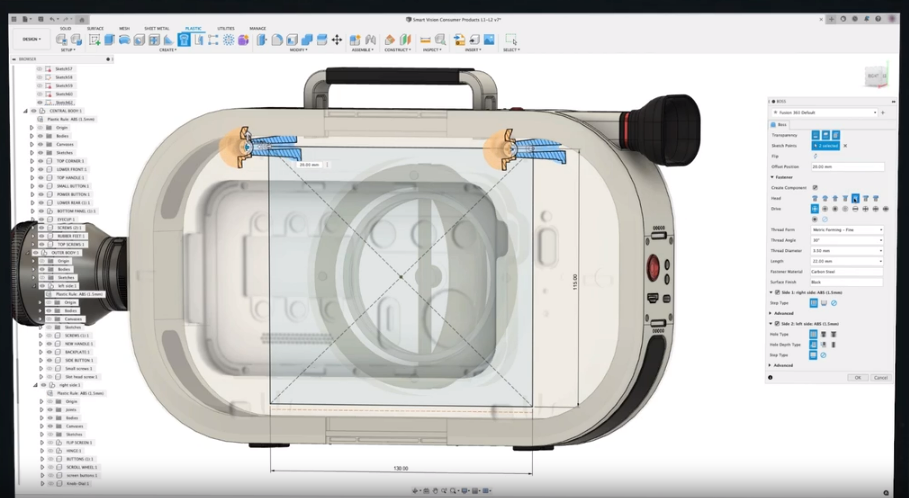Toggle the Side 2: left side checkbox
The image size is (909, 498).
tap(777, 323)
